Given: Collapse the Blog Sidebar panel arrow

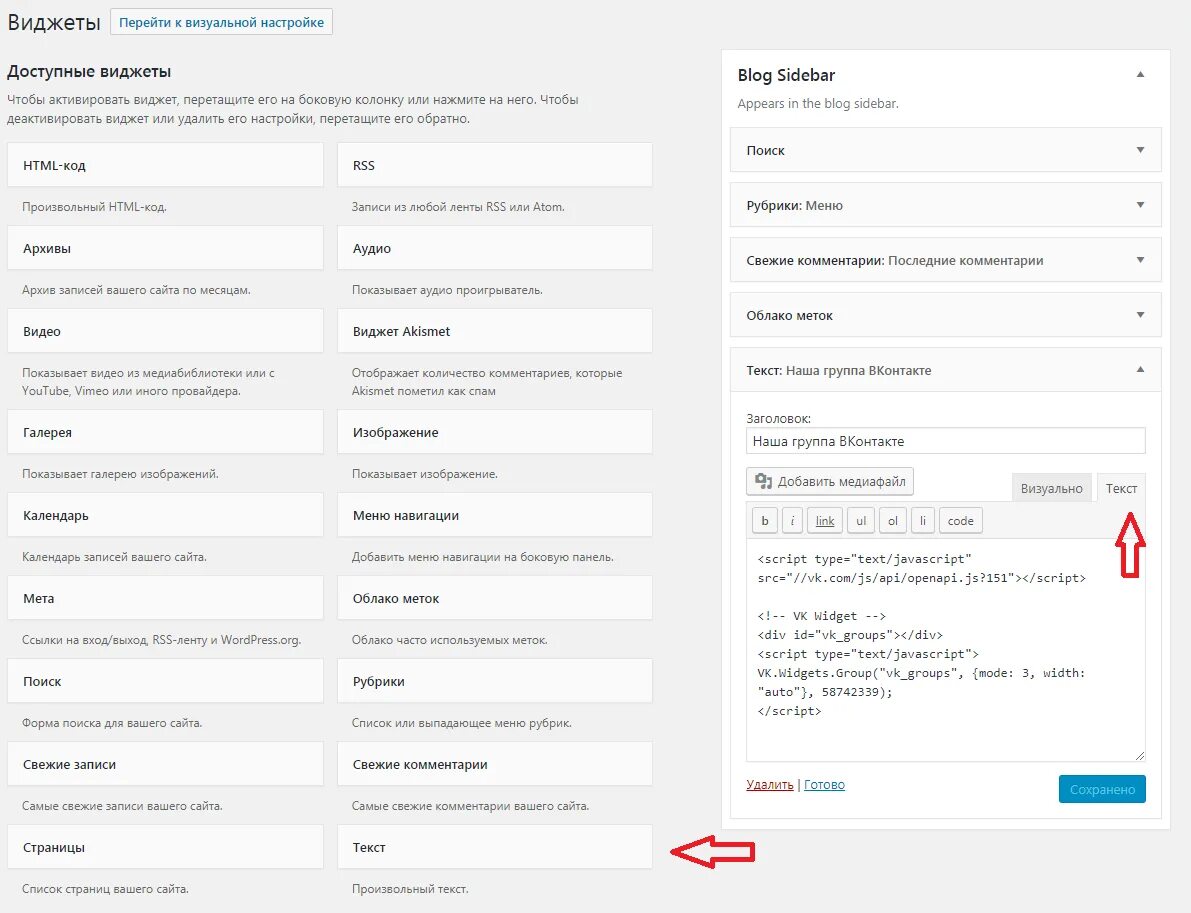Looking at the screenshot, I should pyautogui.click(x=1140, y=75).
